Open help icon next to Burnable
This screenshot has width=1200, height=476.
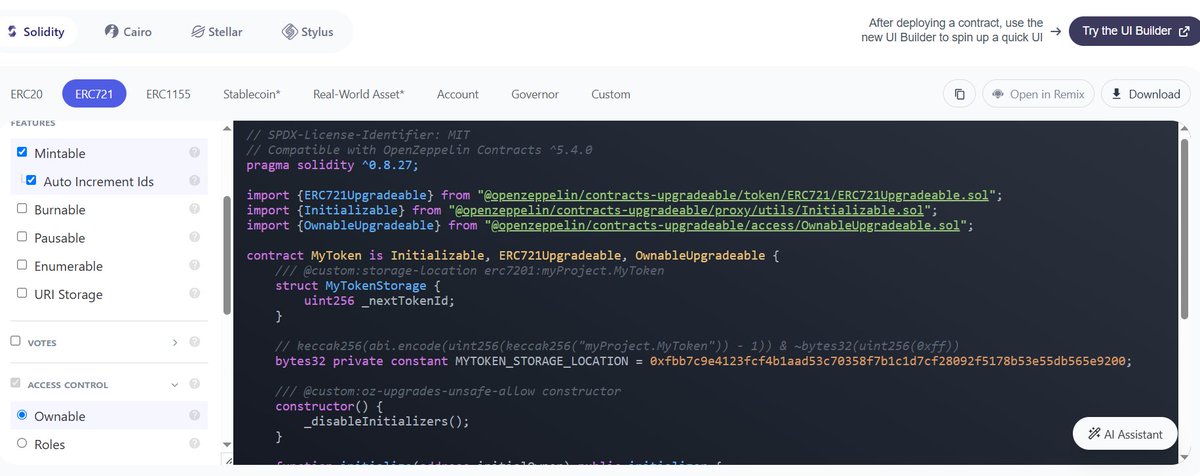coord(195,209)
